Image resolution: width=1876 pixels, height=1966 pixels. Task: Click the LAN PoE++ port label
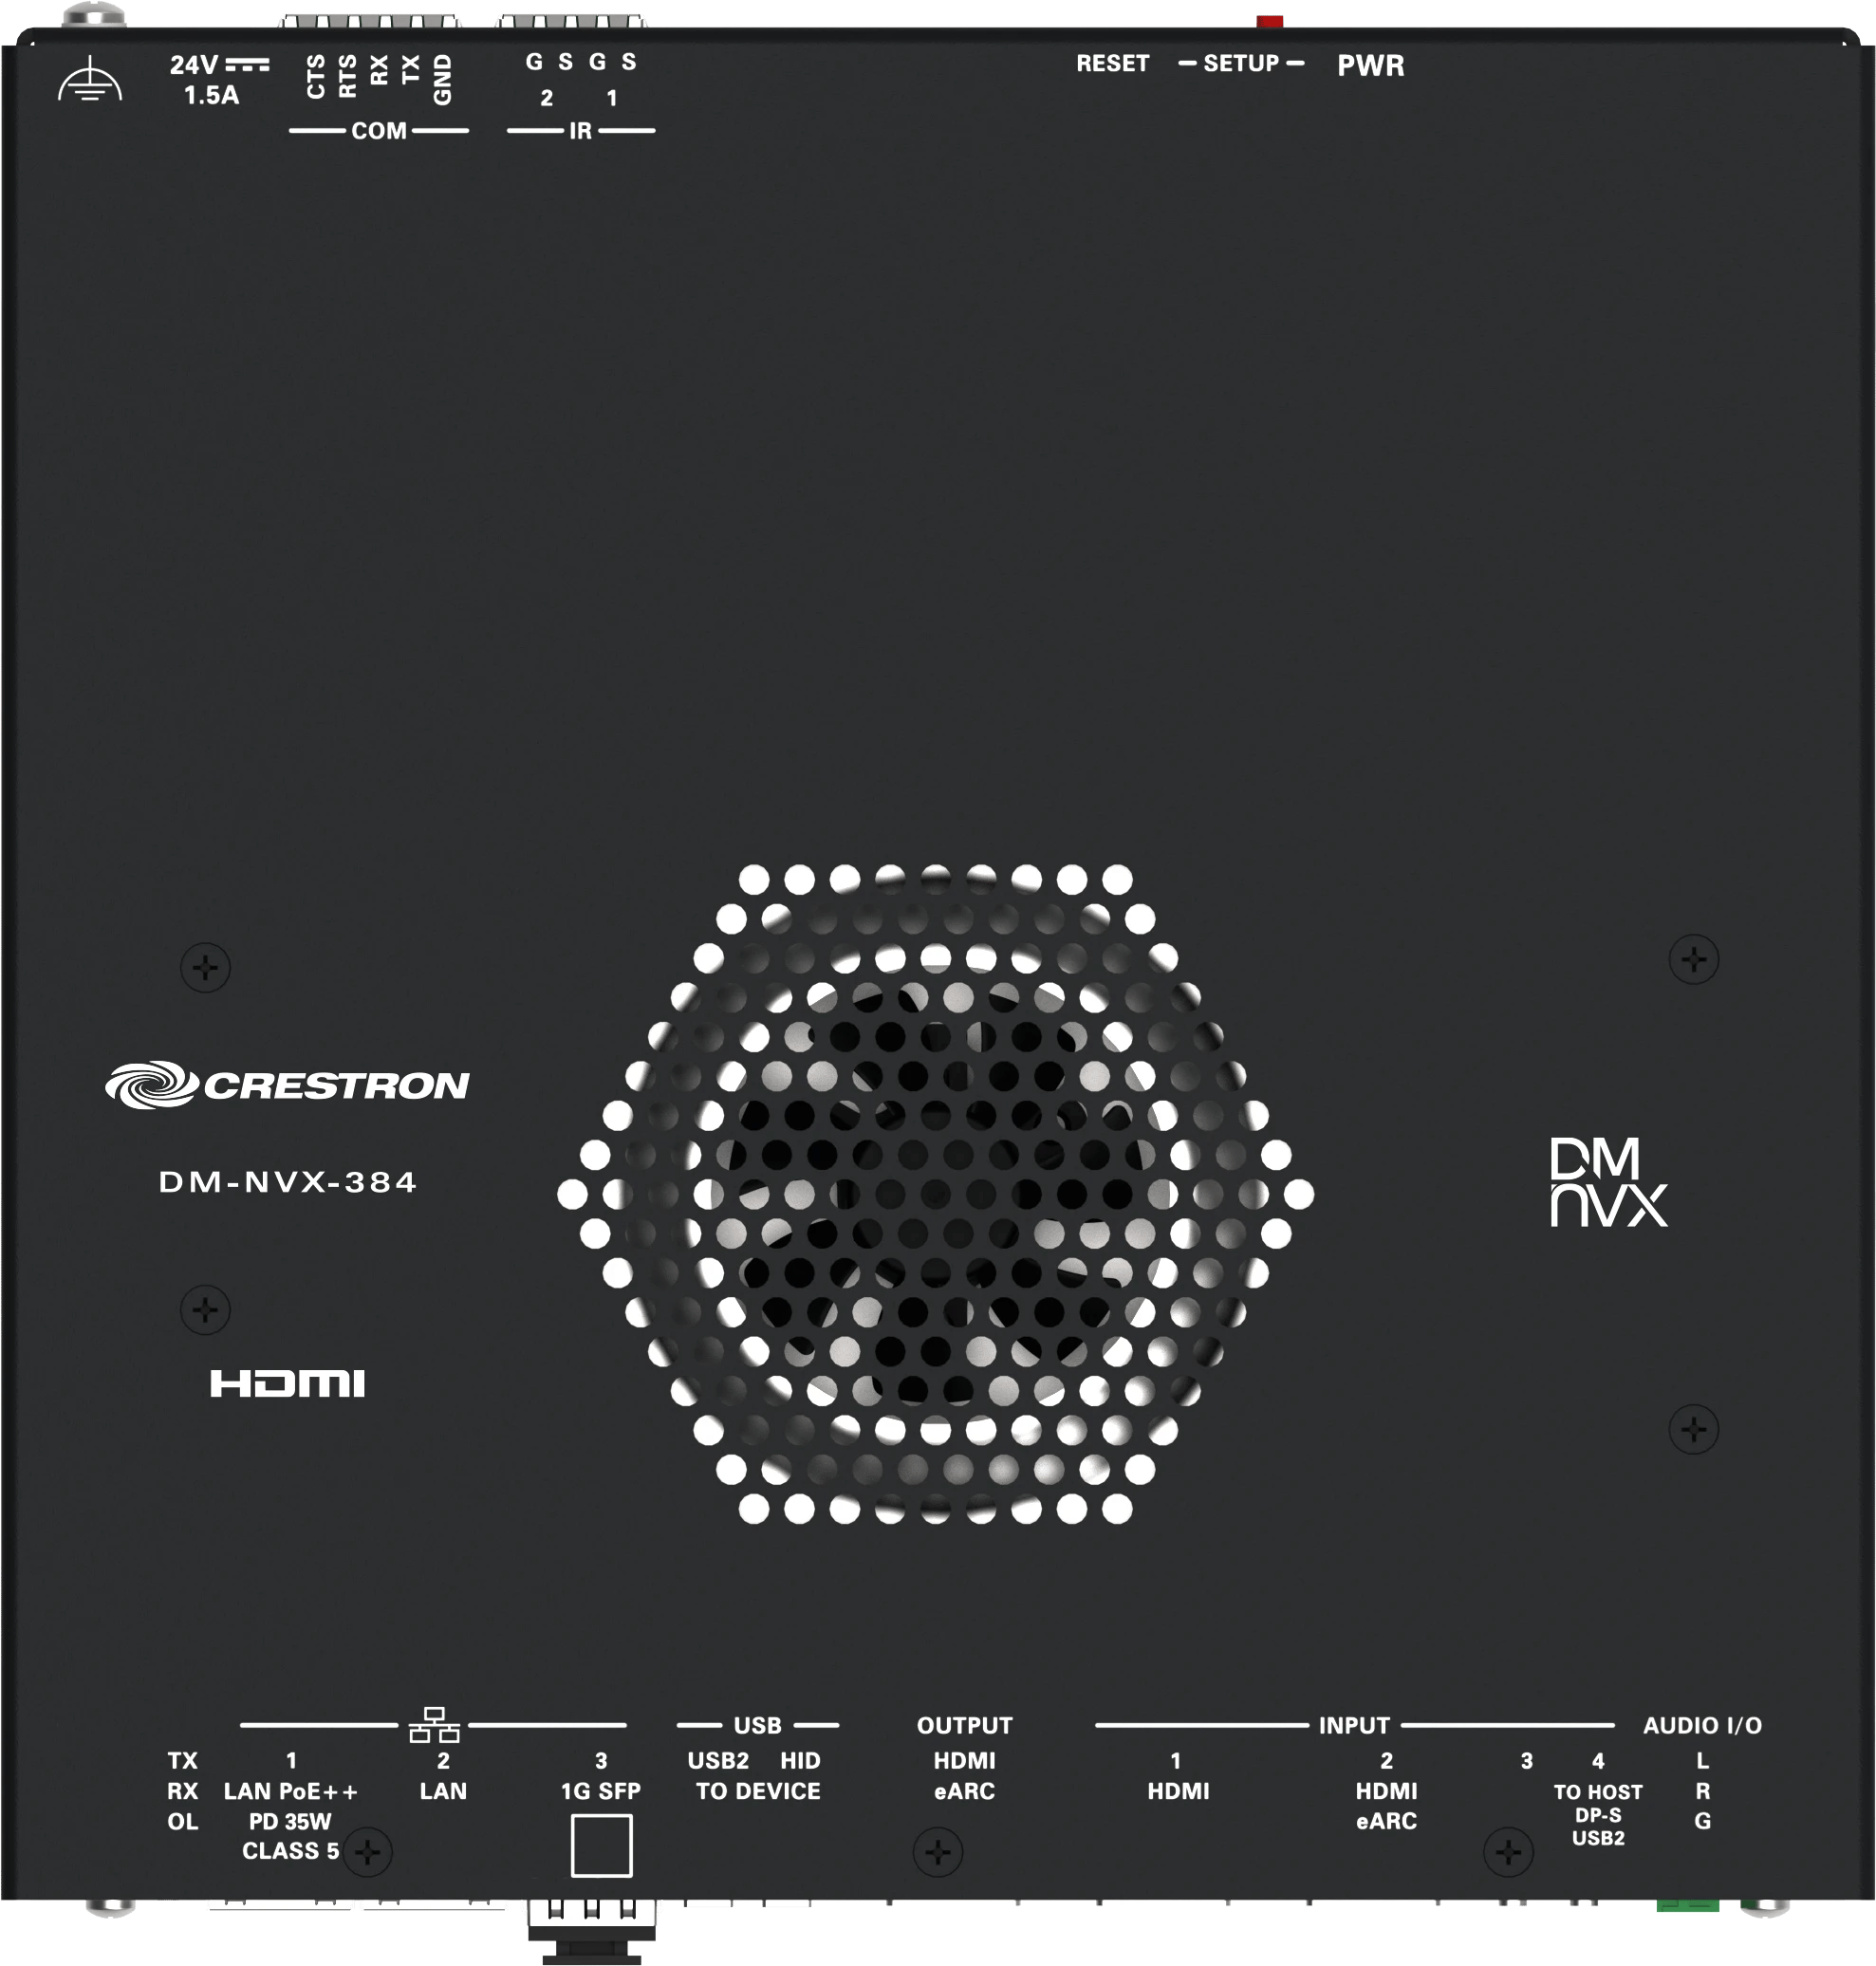pos(290,1791)
